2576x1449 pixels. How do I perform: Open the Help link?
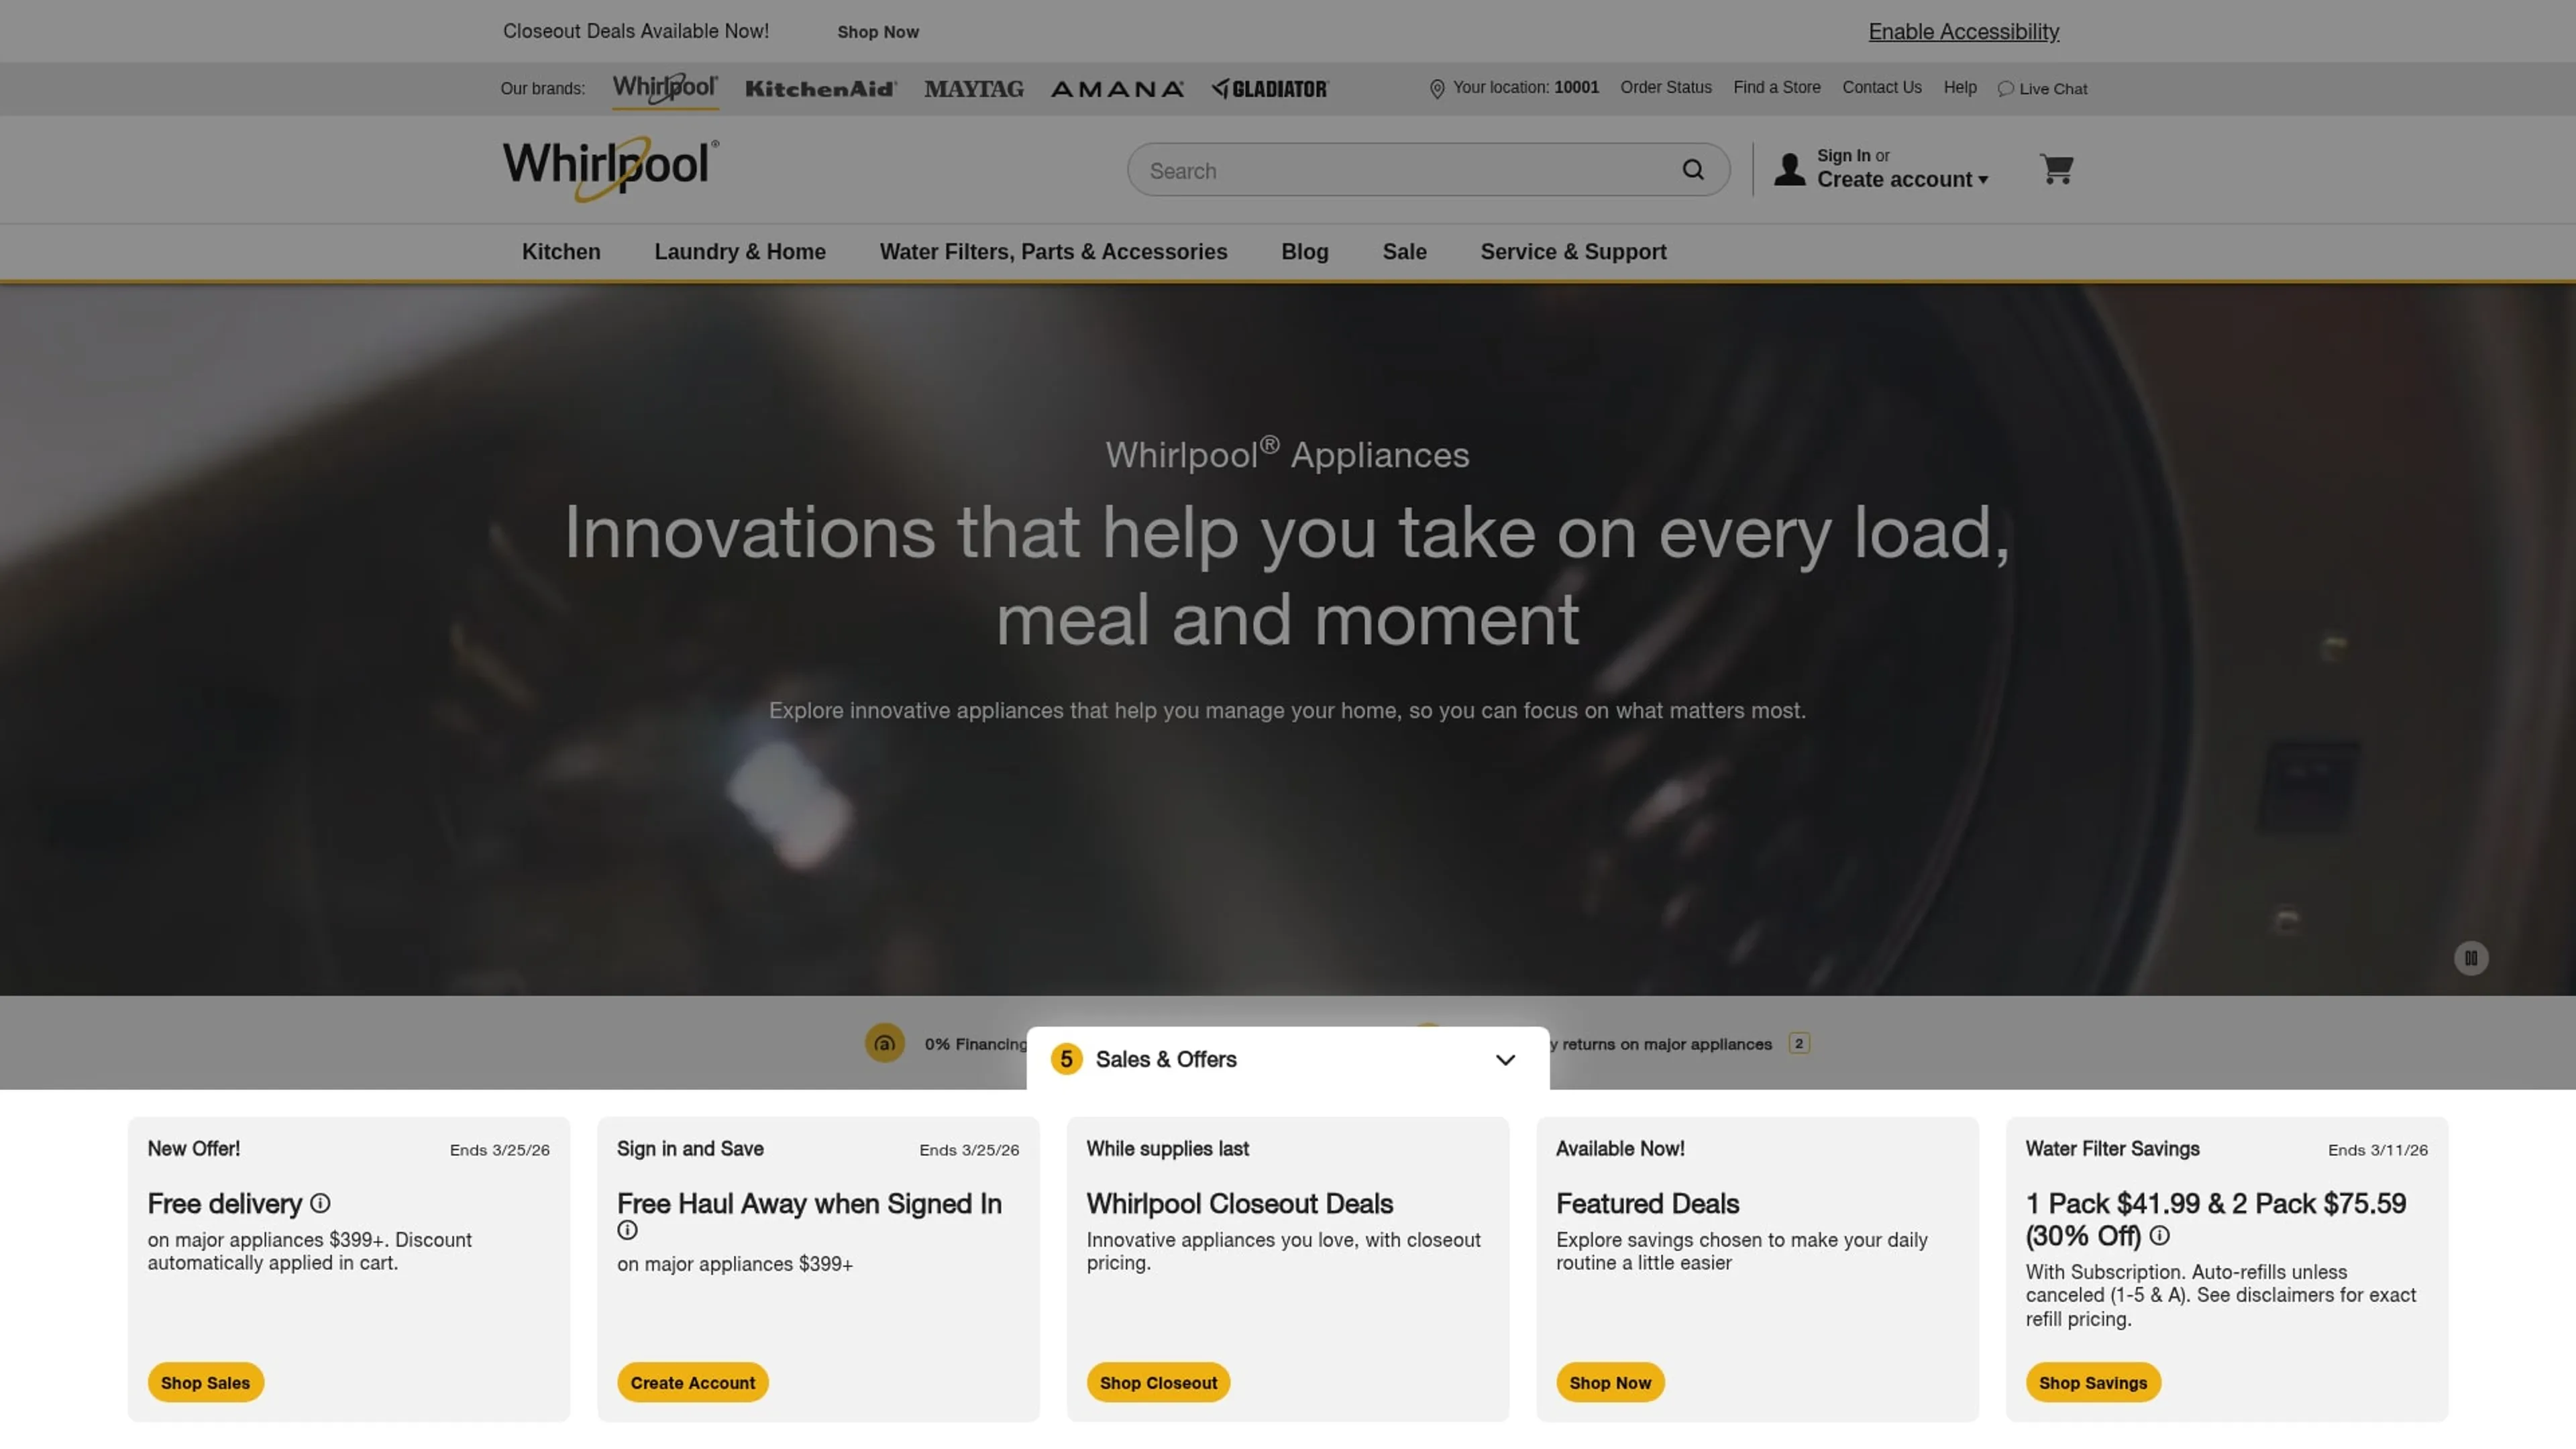[x=1959, y=87]
